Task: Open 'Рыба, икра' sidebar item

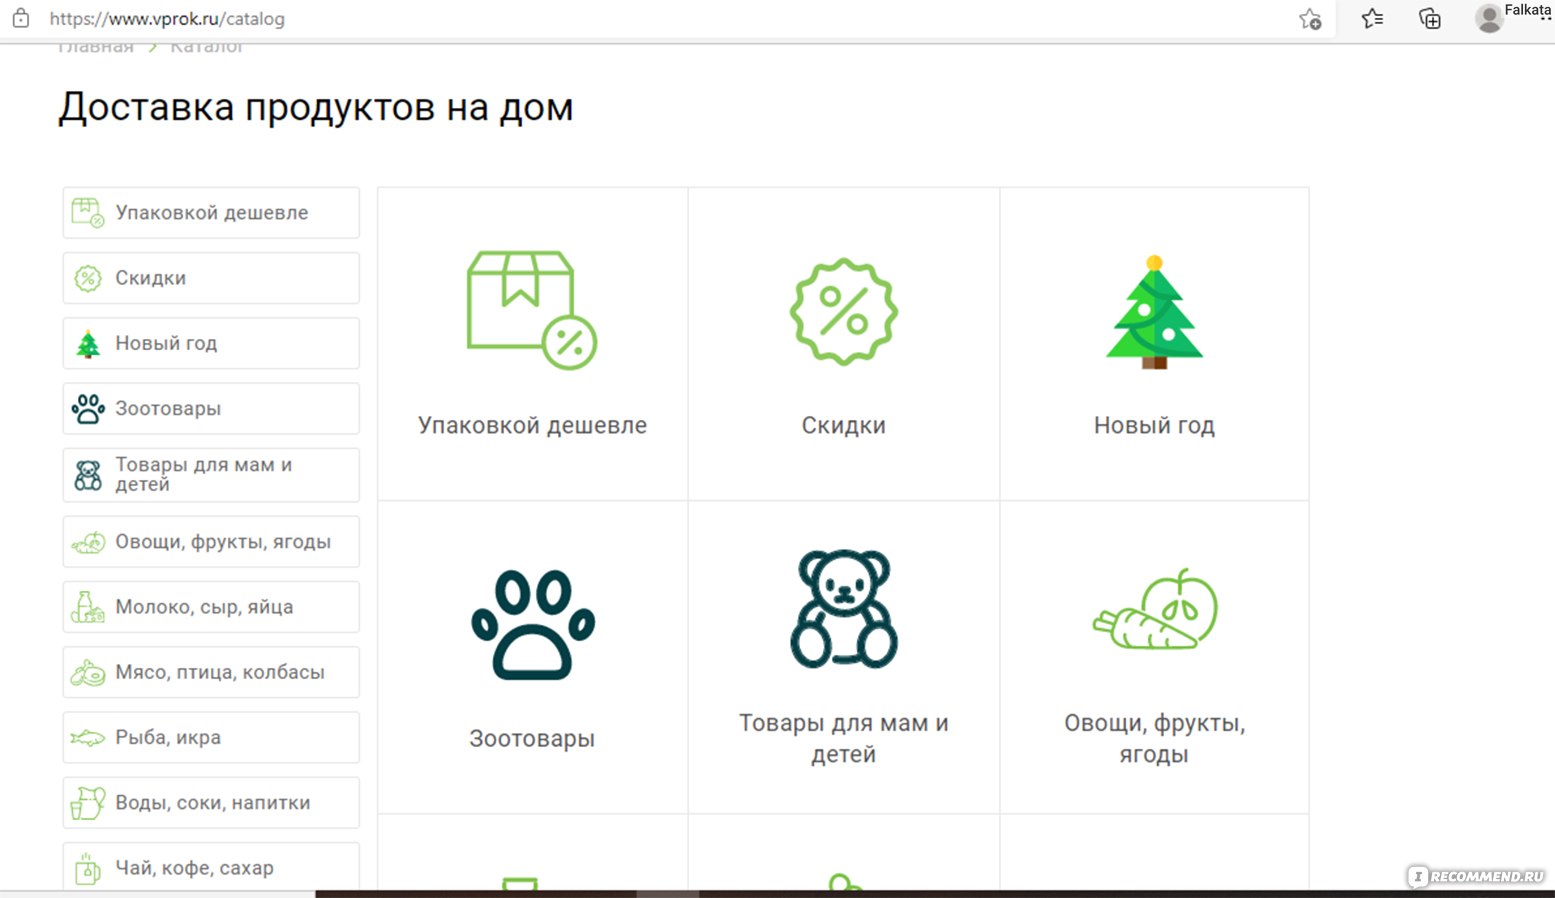Action: pyautogui.click(x=211, y=737)
